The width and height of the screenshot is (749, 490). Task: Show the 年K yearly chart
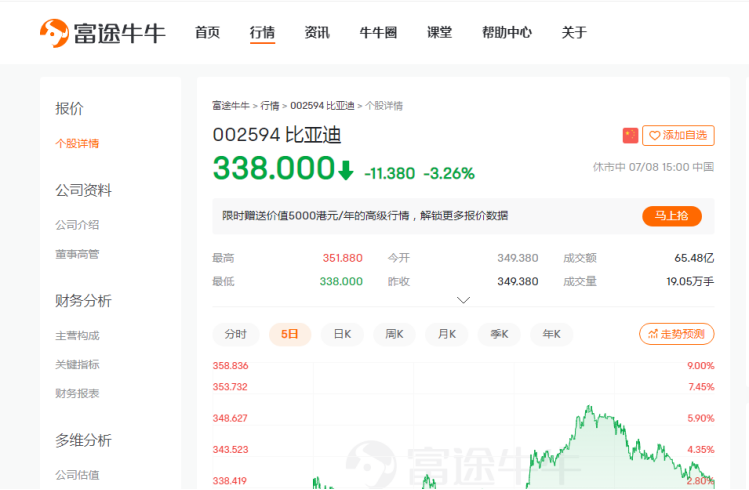pos(551,334)
